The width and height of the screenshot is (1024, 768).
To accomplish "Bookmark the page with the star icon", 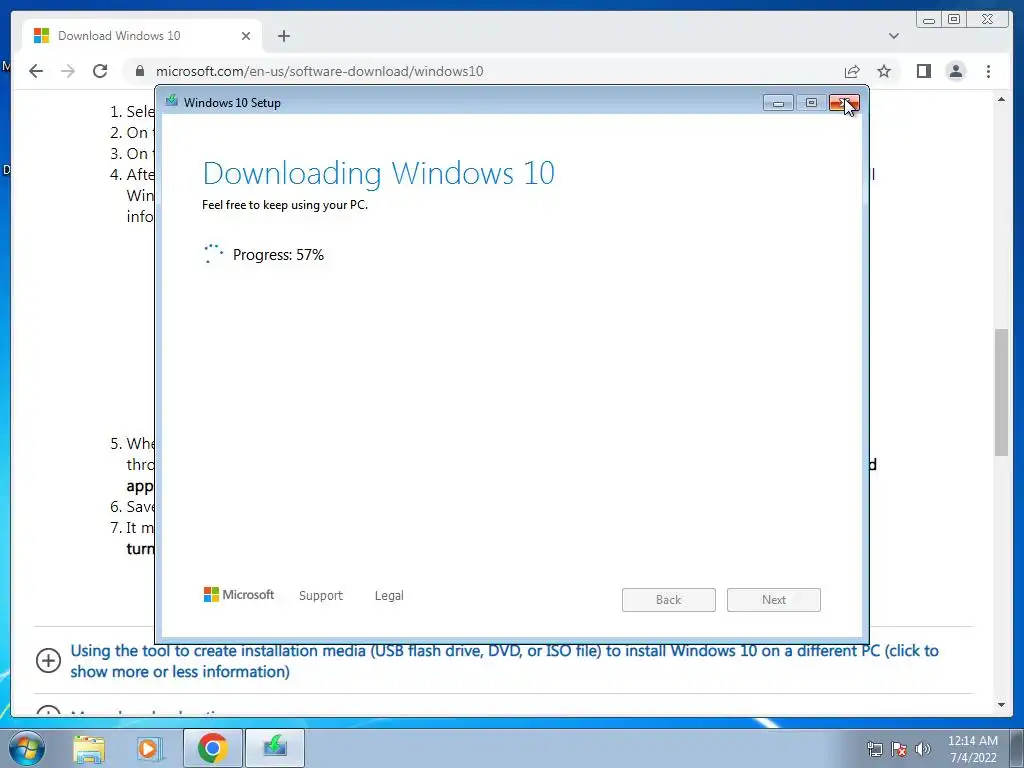I will [884, 71].
